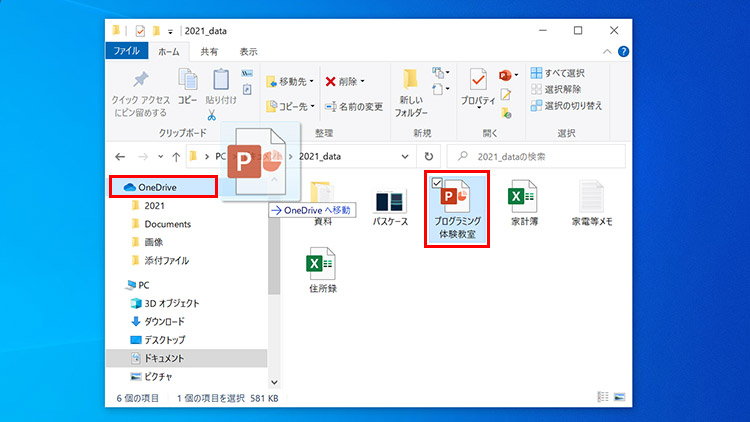The width and height of the screenshot is (750, 422).
Task: Select the 家電等メモ text file
Action: coord(592,203)
